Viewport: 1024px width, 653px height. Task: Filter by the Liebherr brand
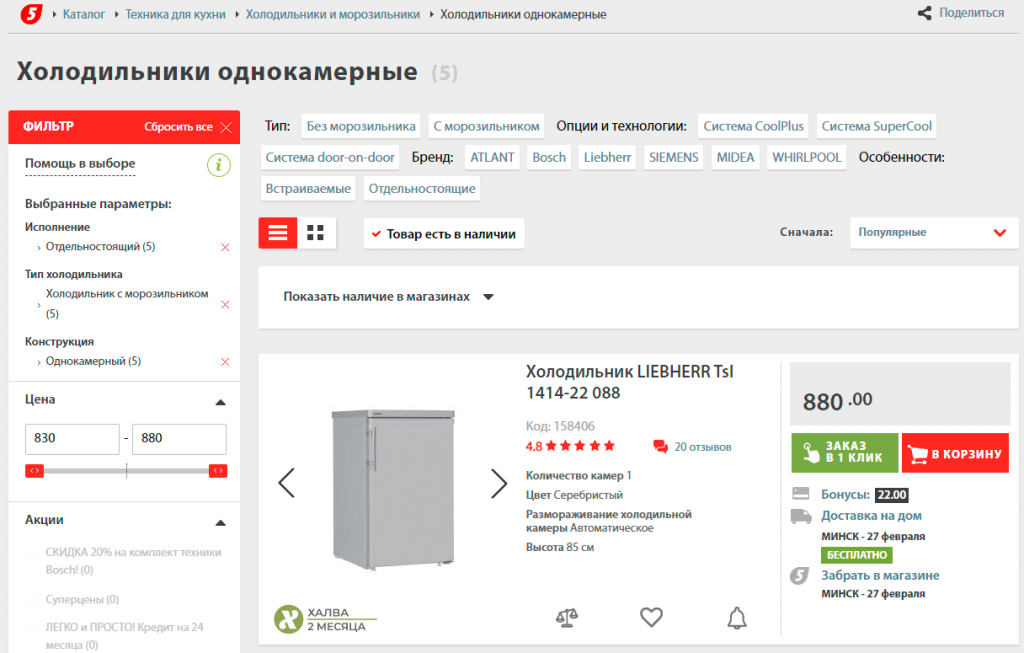coord(607,157)
